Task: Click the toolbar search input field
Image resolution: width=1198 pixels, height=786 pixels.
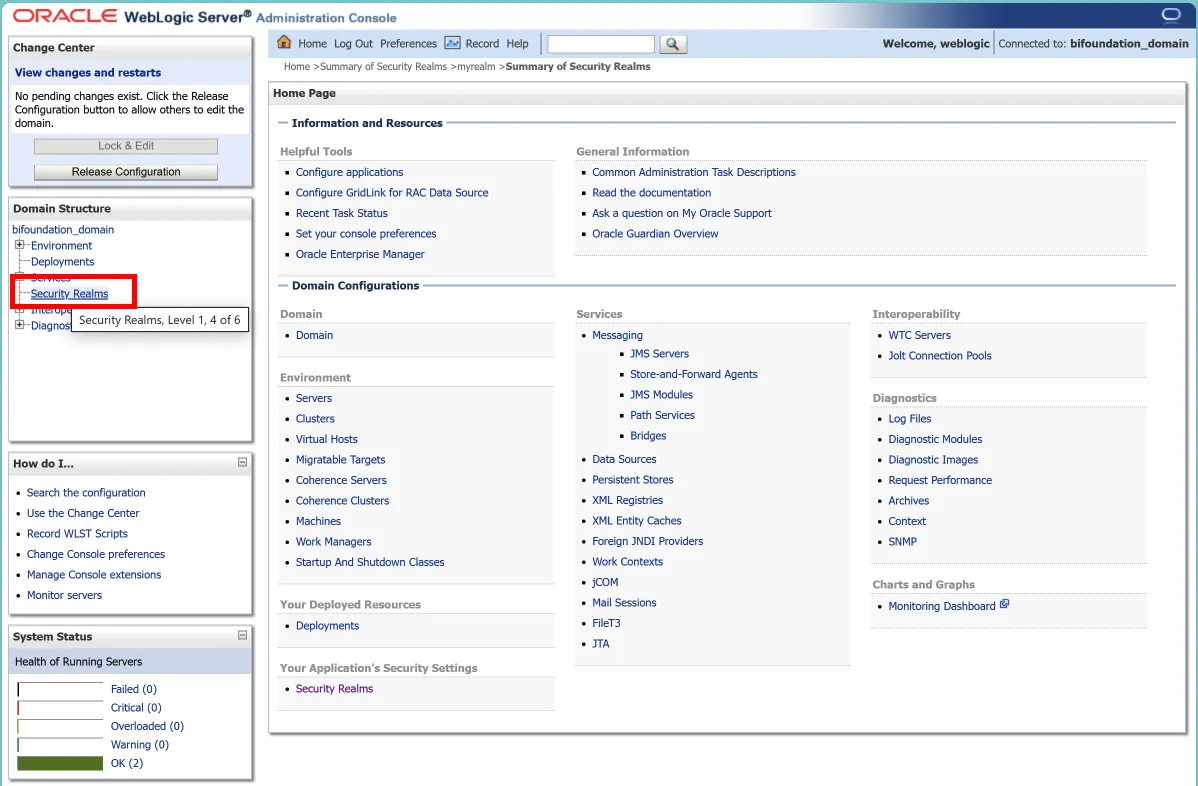Action: point(601,44)
